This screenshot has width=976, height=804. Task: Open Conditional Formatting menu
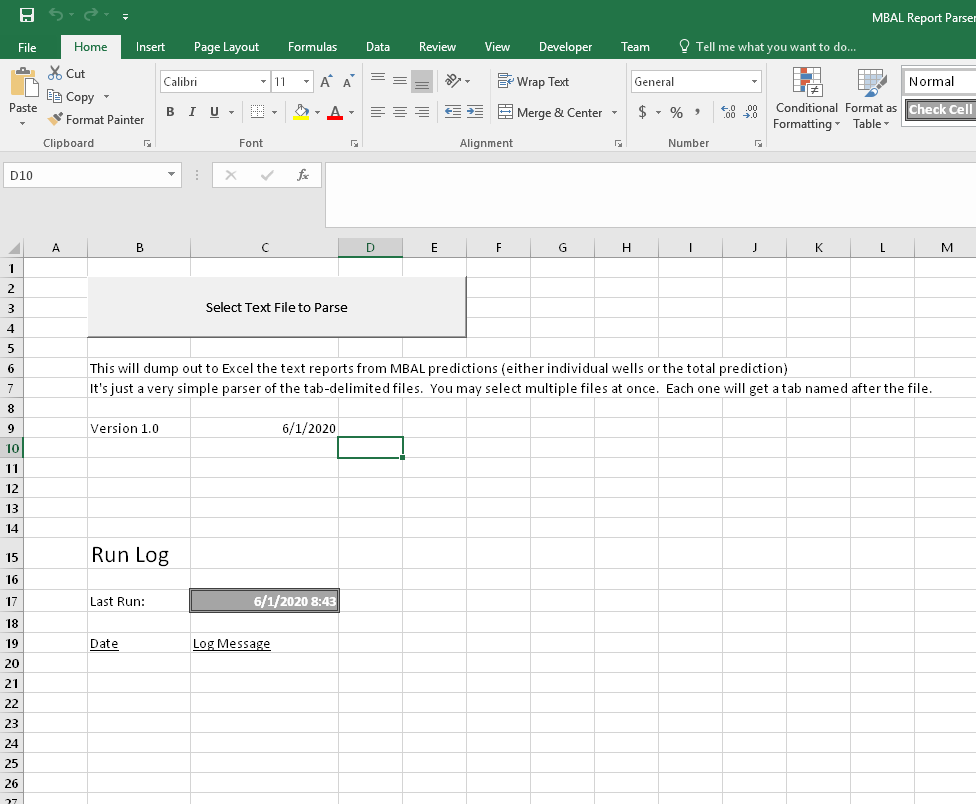[x=806, y=100]
